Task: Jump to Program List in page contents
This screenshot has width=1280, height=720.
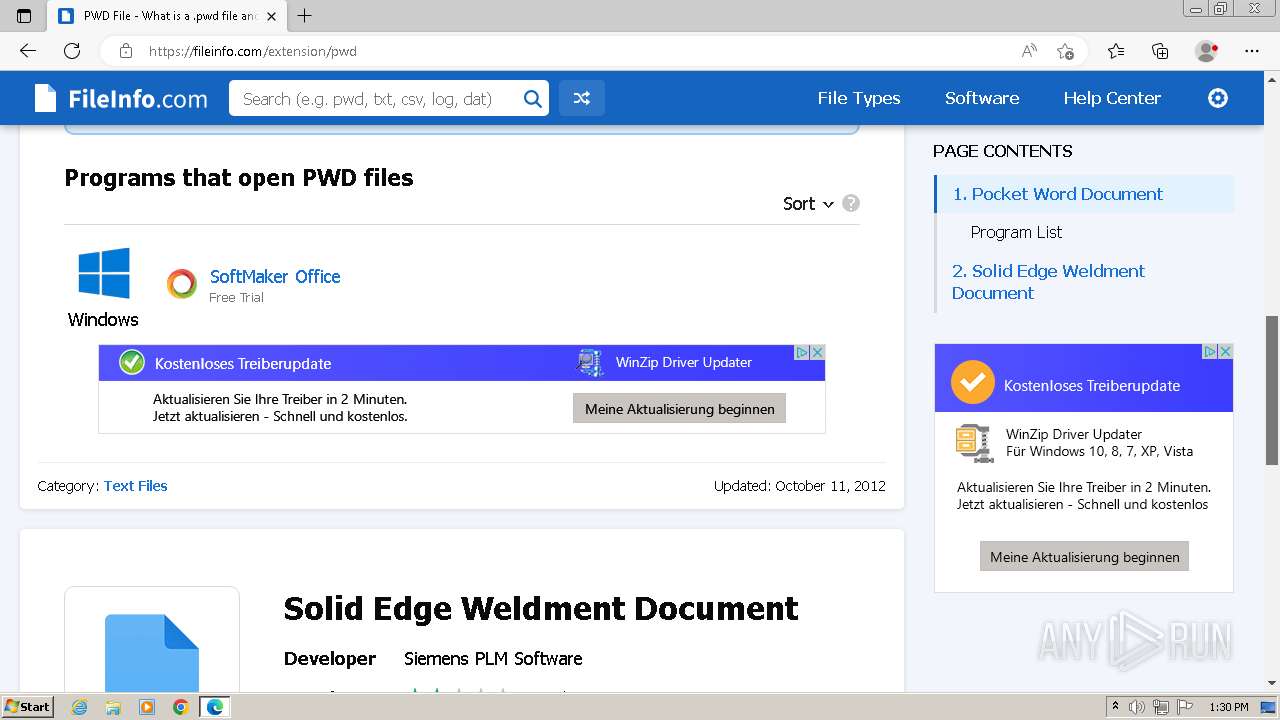Action: pyautogui.click(x=1016, y=232)
